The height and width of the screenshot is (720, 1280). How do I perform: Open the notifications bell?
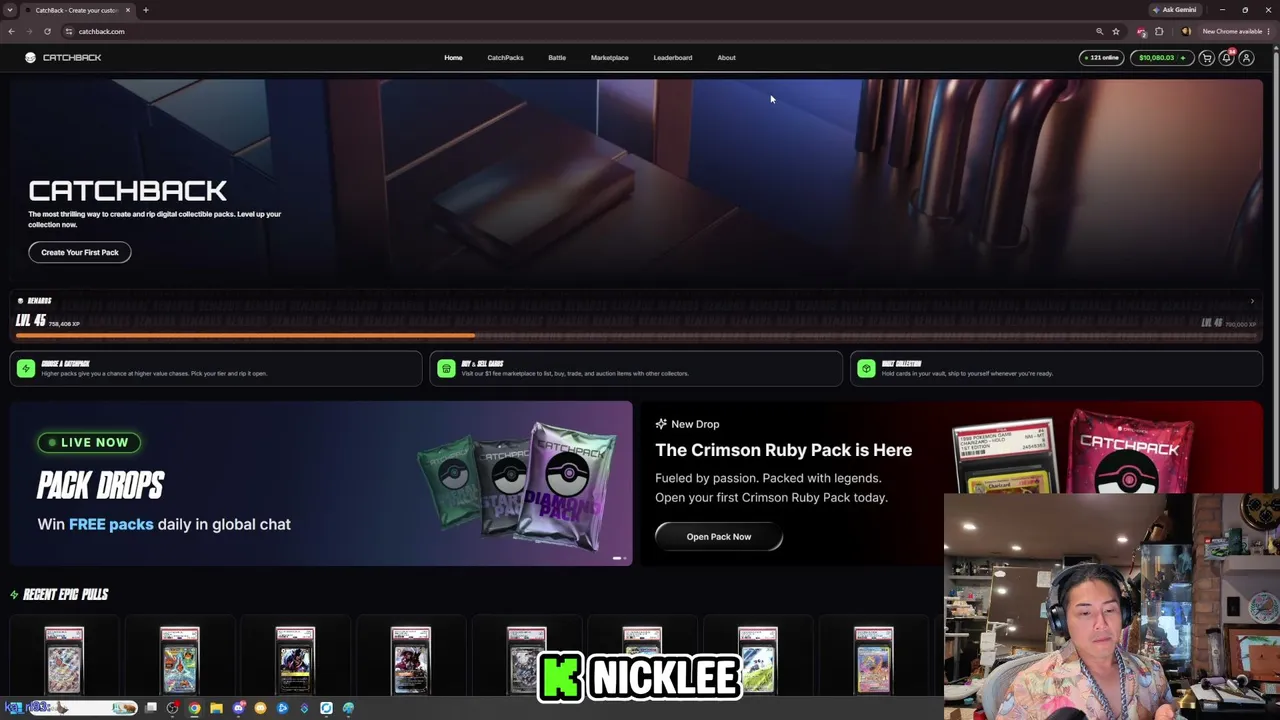1227,58
